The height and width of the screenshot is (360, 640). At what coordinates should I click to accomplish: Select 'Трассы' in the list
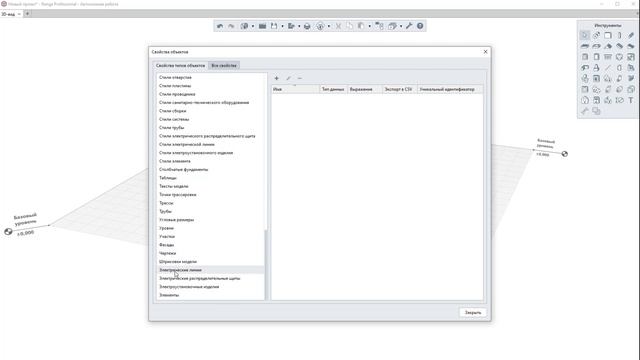tap(166, 203)
